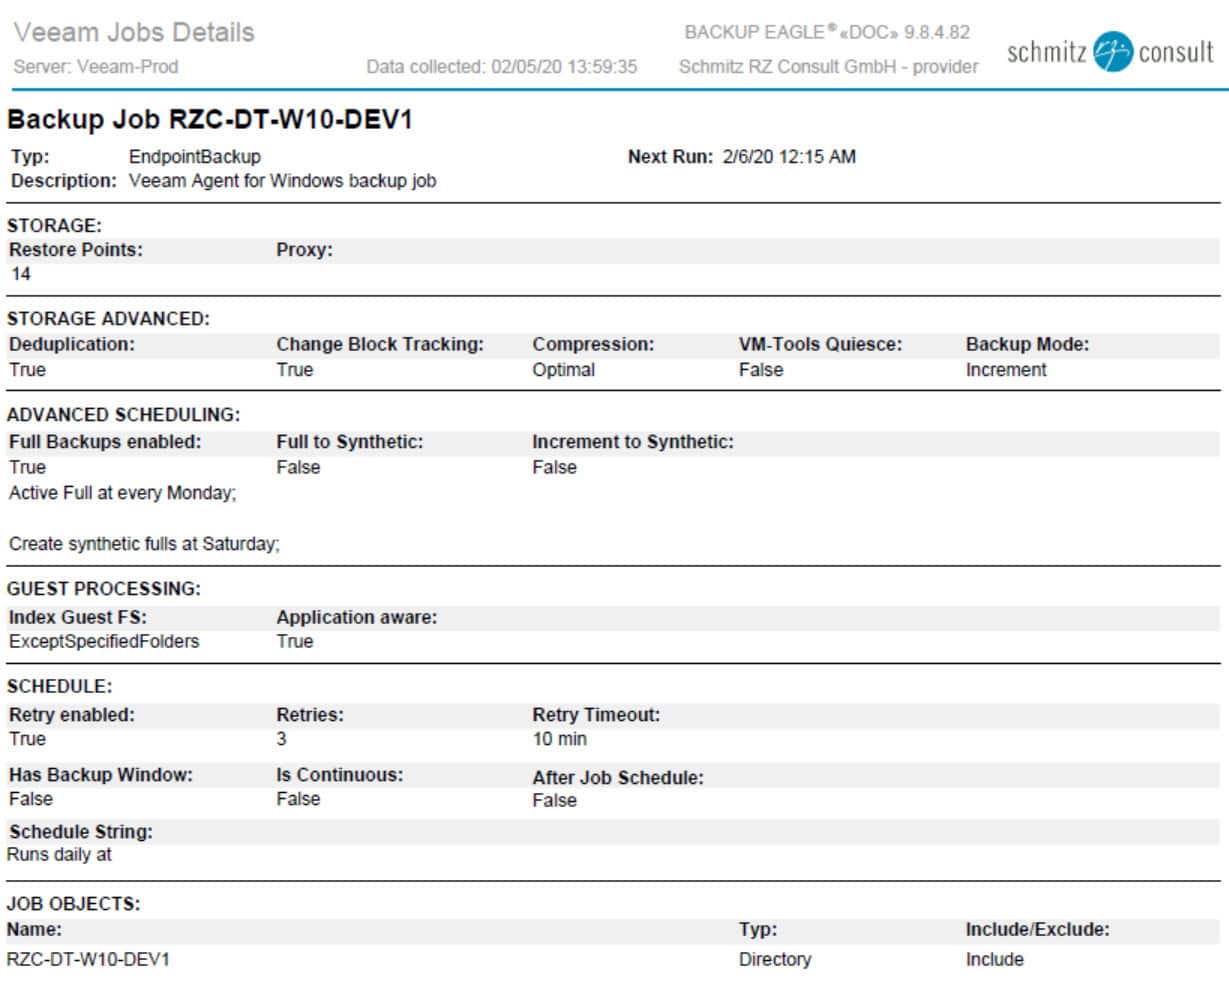The height and width of the screenshot is (1000, 1229).
Task: Click the data collected timestamp in header
Action: click(501, 68)
